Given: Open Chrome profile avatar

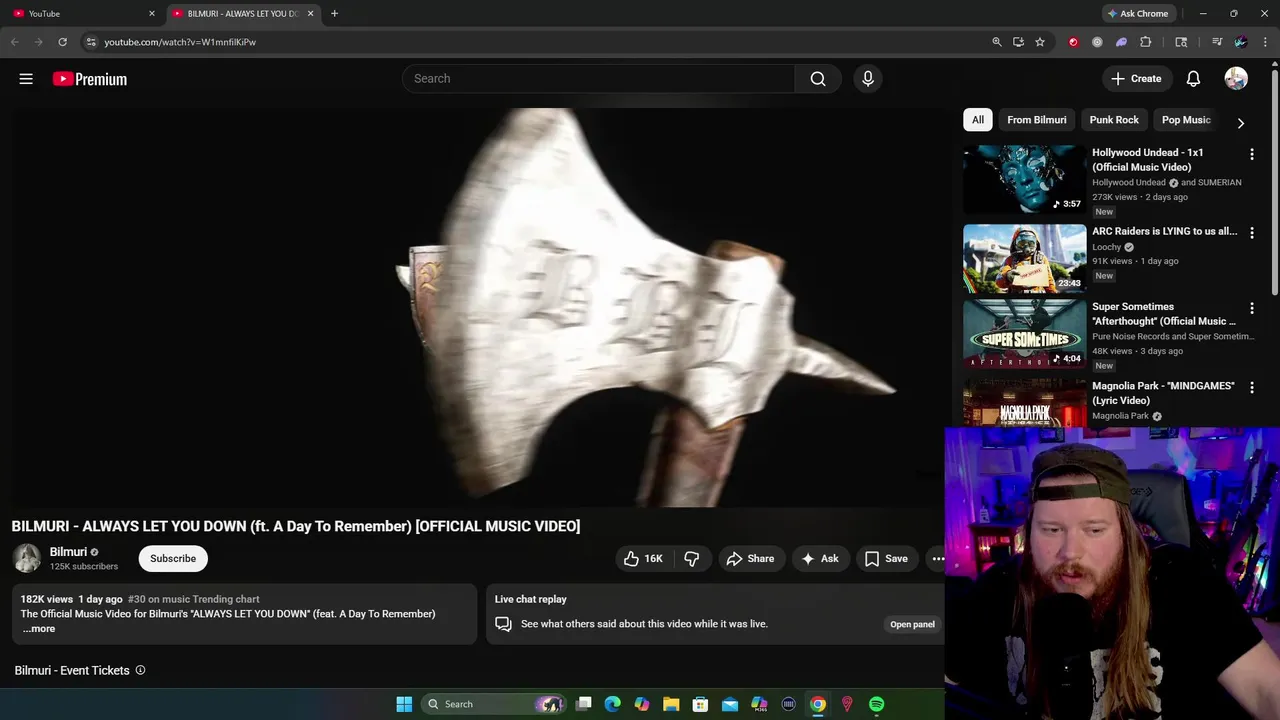Looking at the screenshot, I should [1241, 42].
